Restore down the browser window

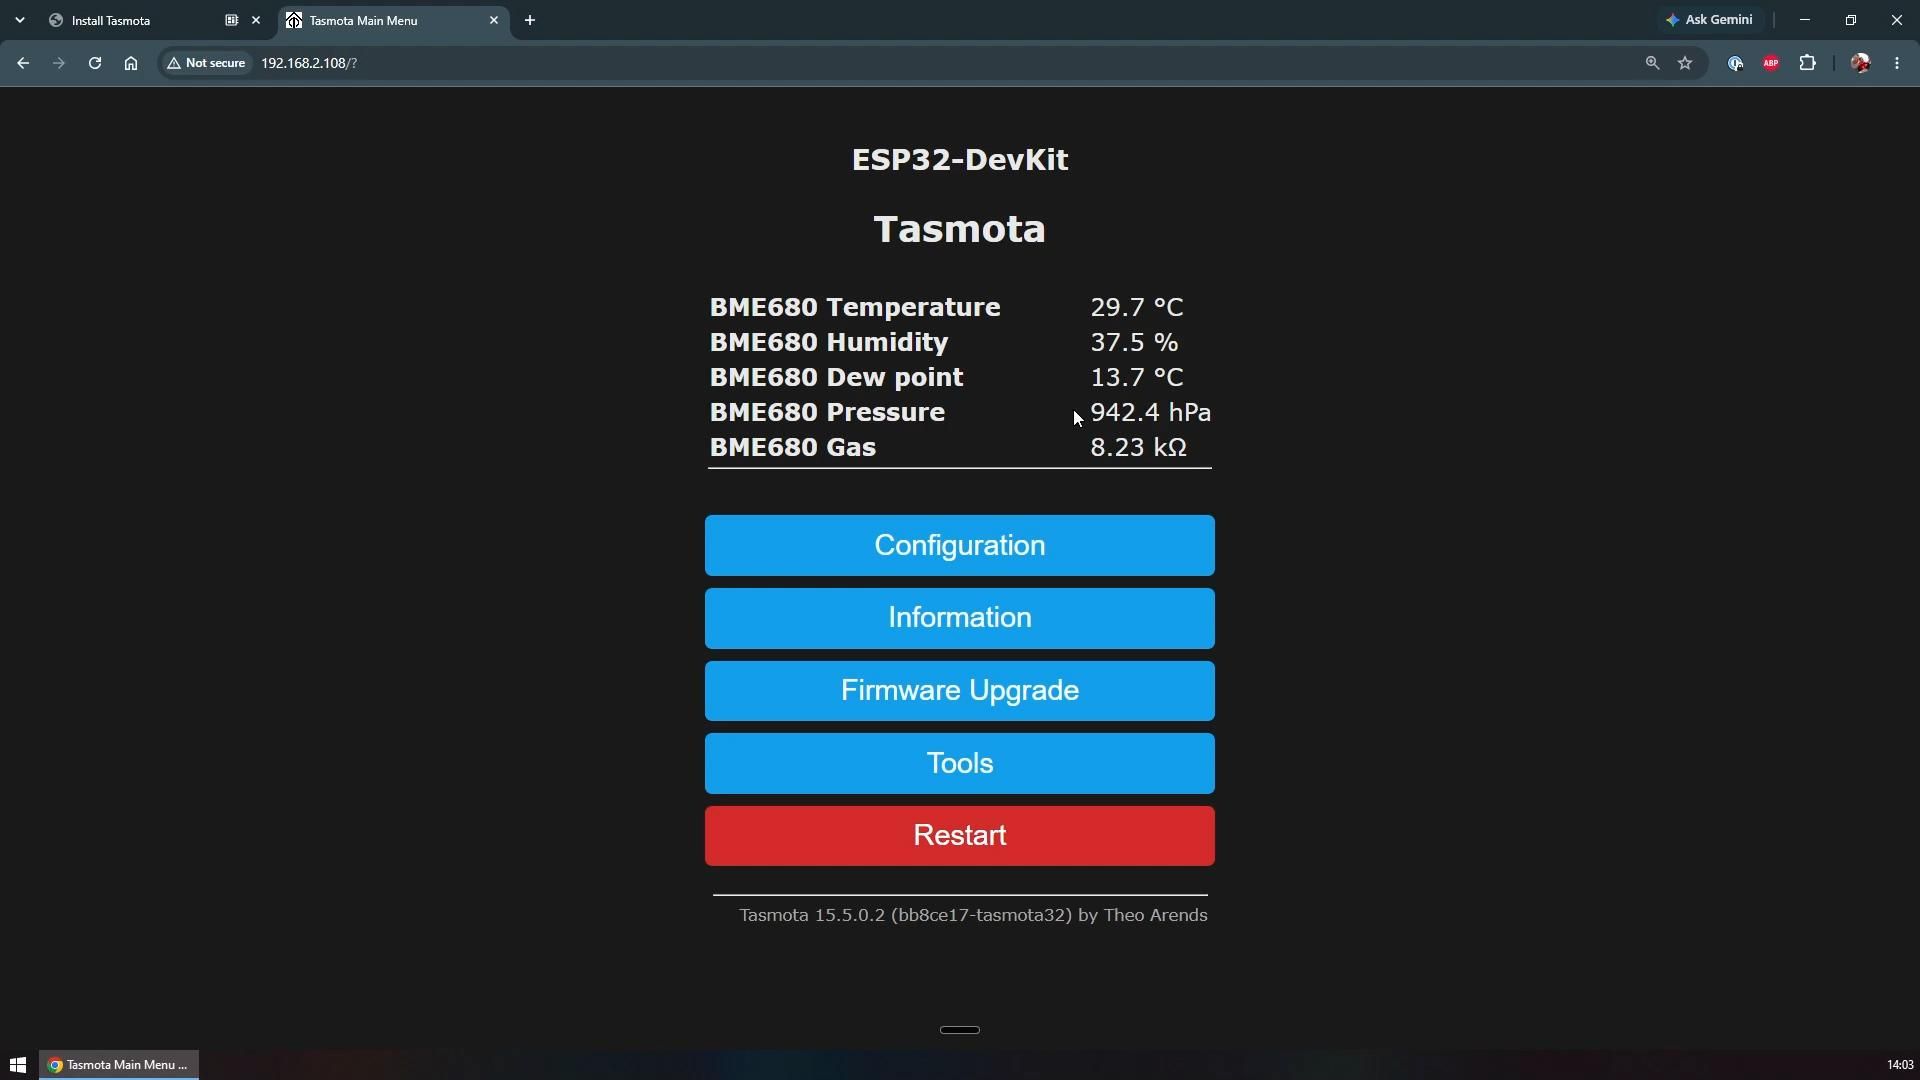pyautogui.click(x=1851, y=20)
